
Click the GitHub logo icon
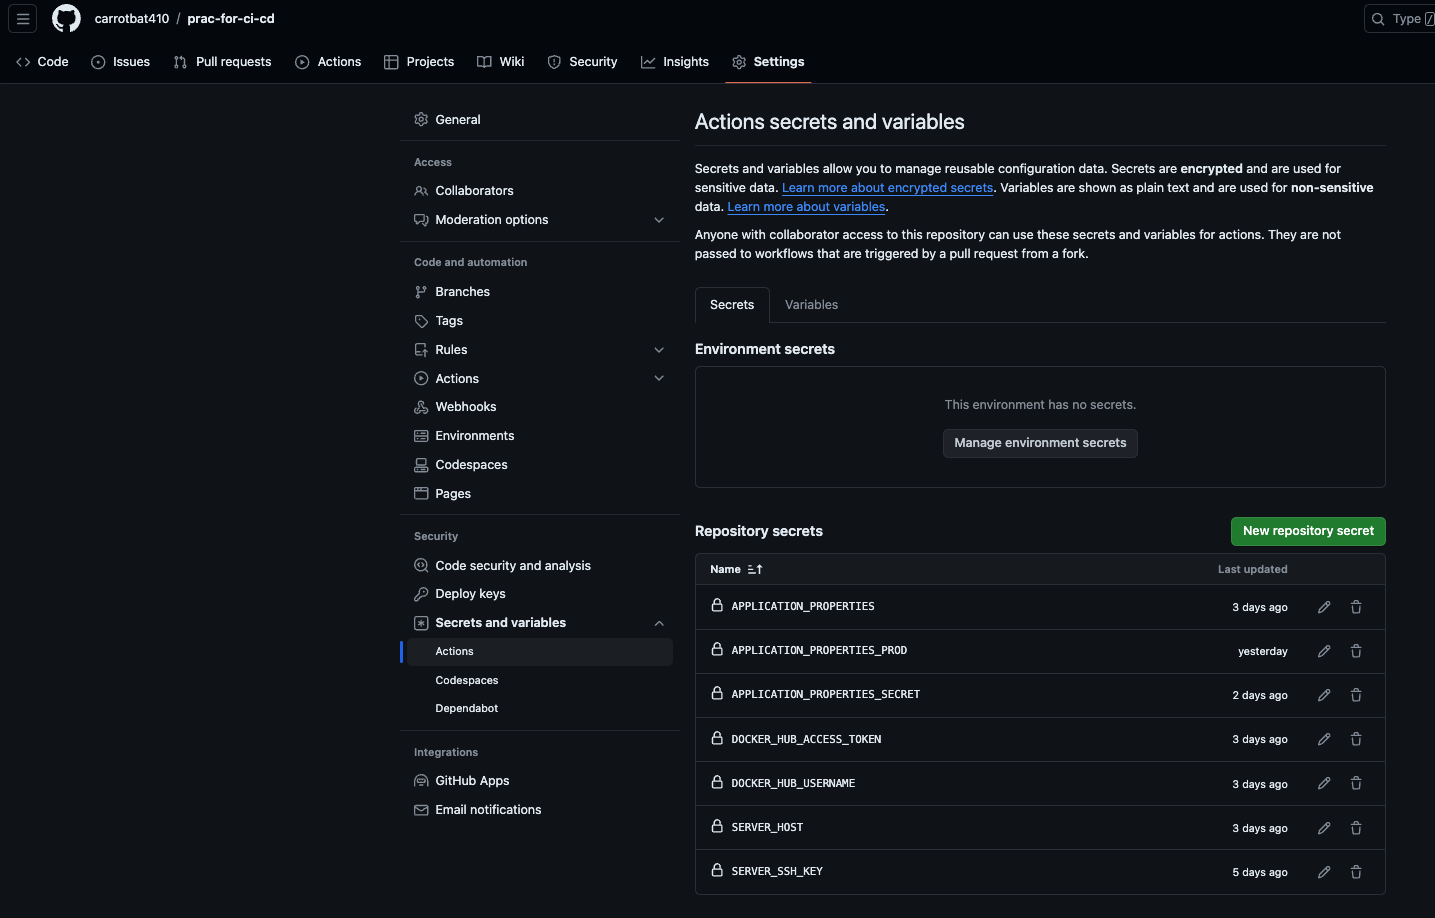coord(66,18)
